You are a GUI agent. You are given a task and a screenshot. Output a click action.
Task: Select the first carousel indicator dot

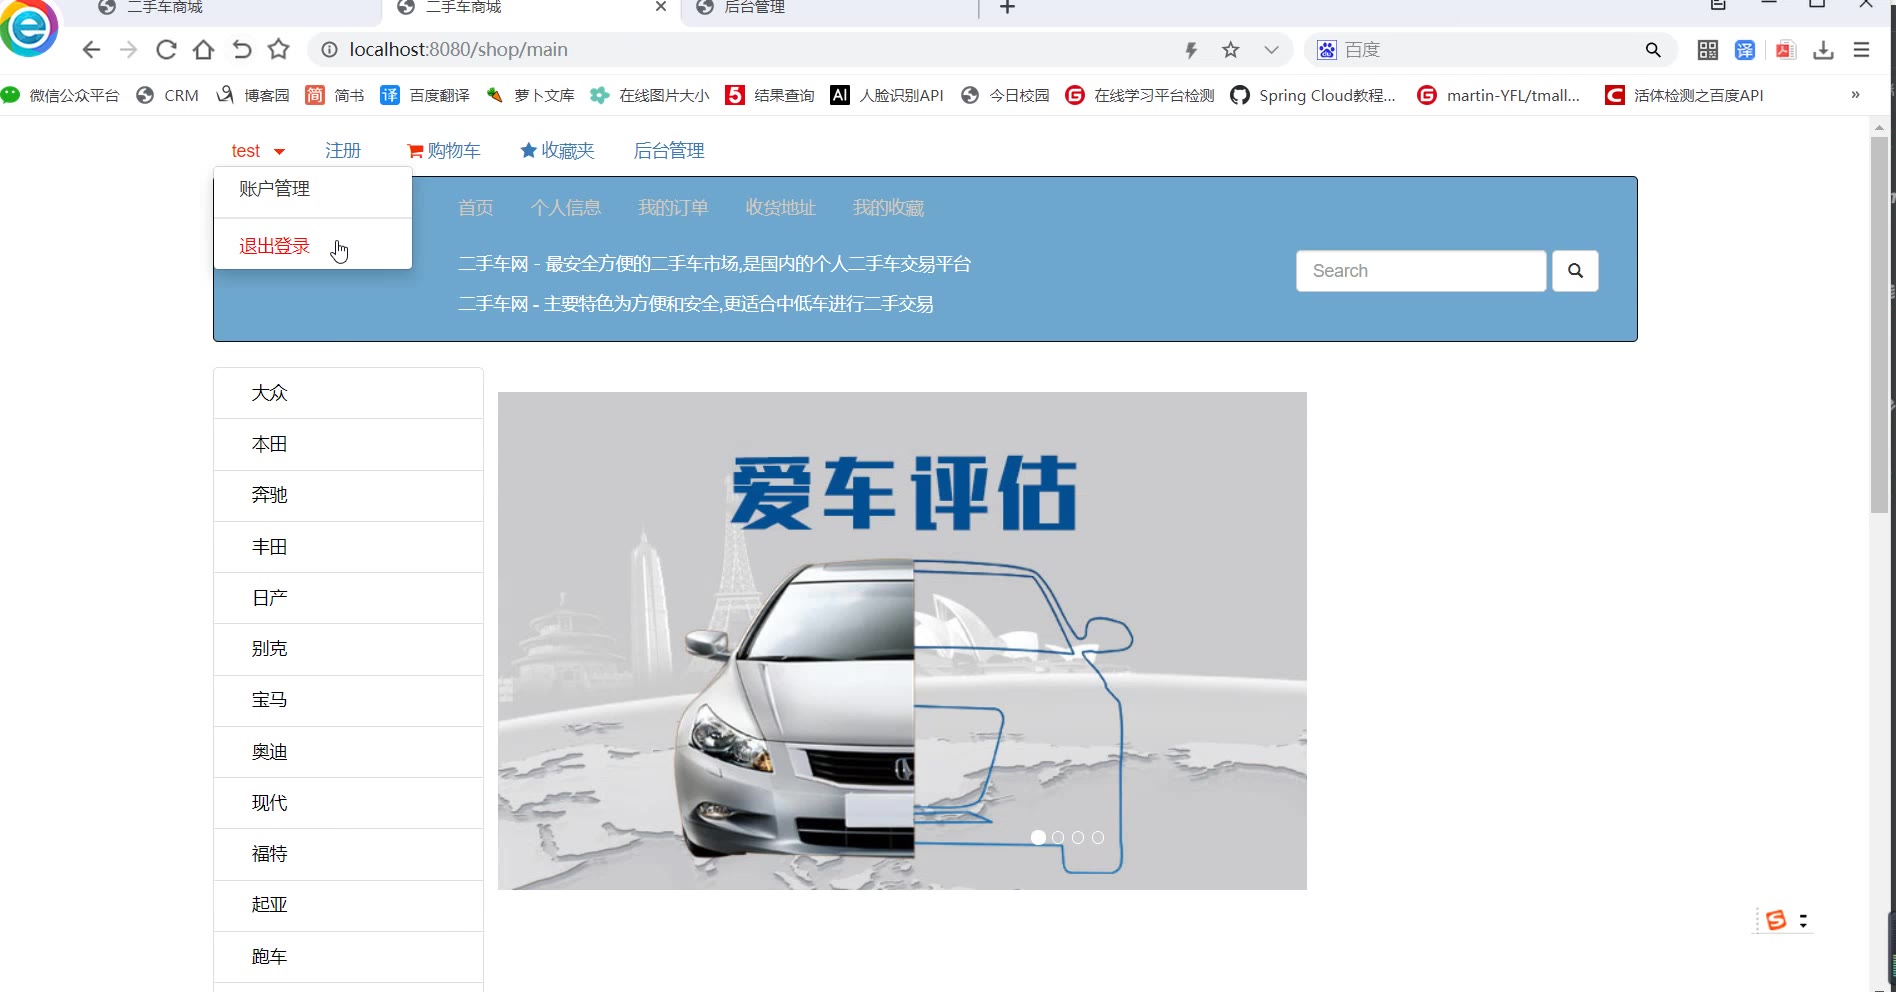[1038, 837]
